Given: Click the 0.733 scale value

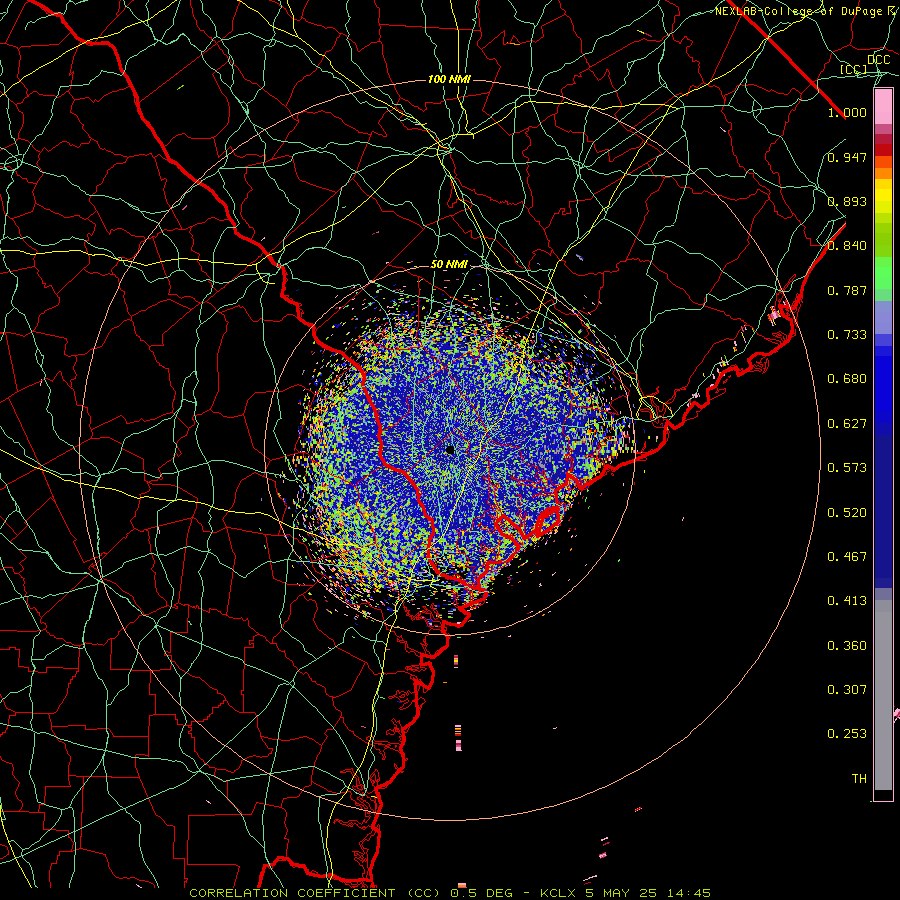Looking at the screenshot, I should tap(847, 335).
